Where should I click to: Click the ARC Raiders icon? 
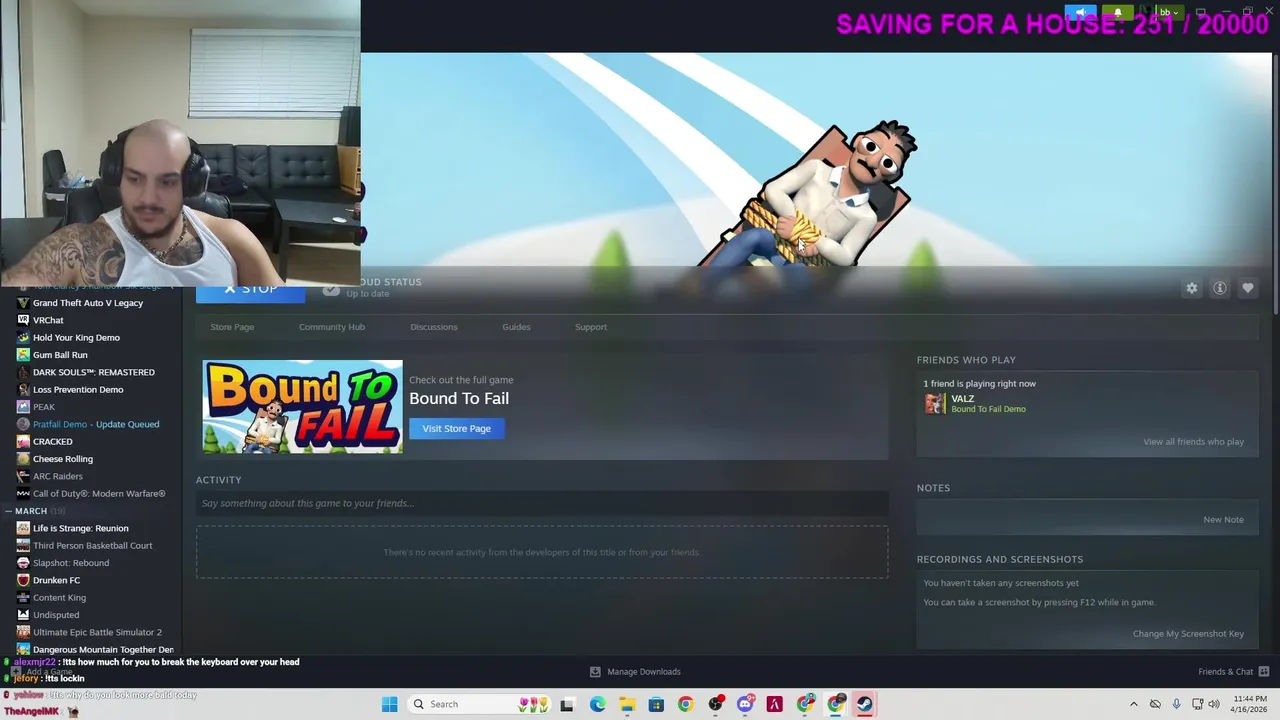pos(23,476)
